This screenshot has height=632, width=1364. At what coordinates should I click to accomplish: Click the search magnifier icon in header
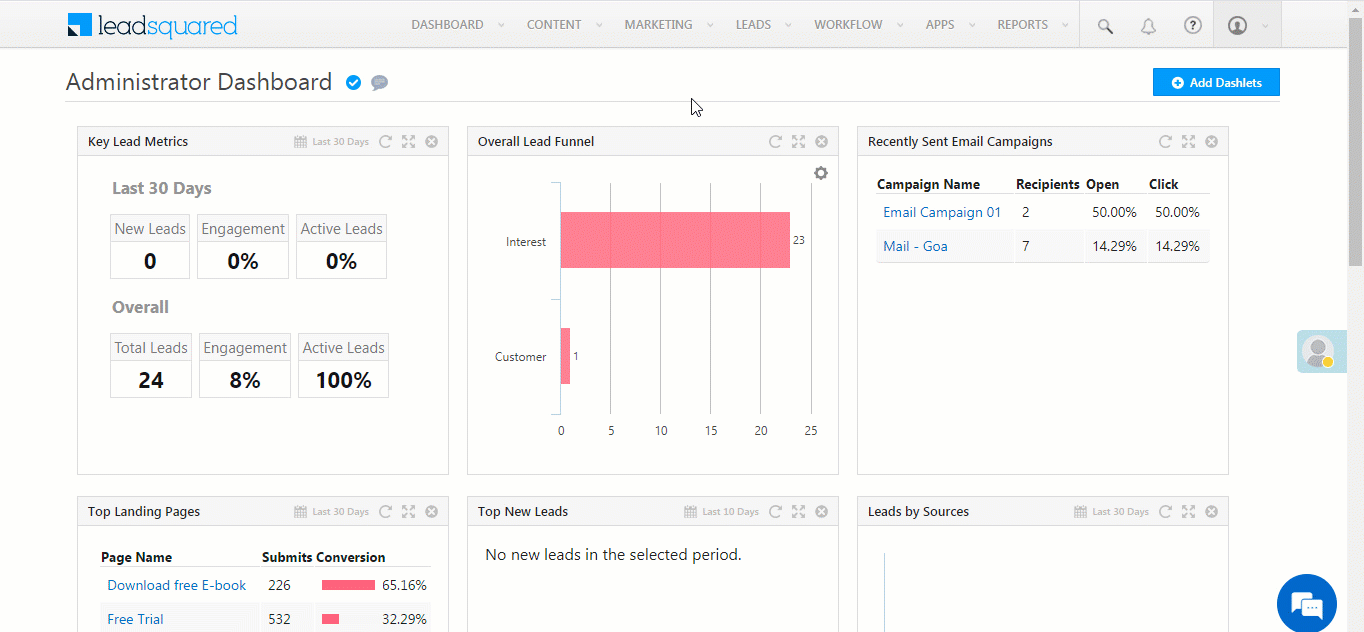(1105, 26)
